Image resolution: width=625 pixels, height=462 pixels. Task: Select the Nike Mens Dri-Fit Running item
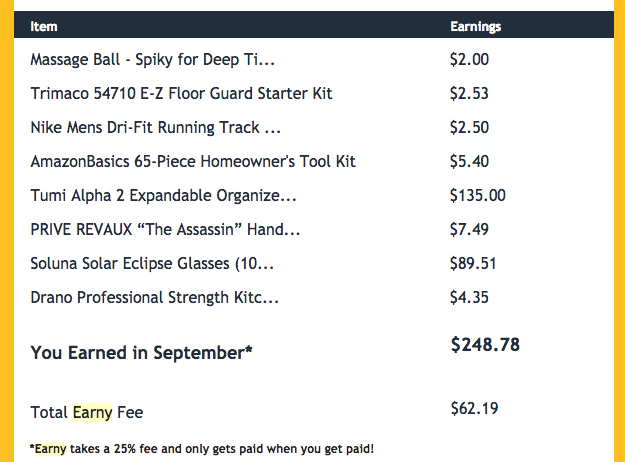(155, 127)
